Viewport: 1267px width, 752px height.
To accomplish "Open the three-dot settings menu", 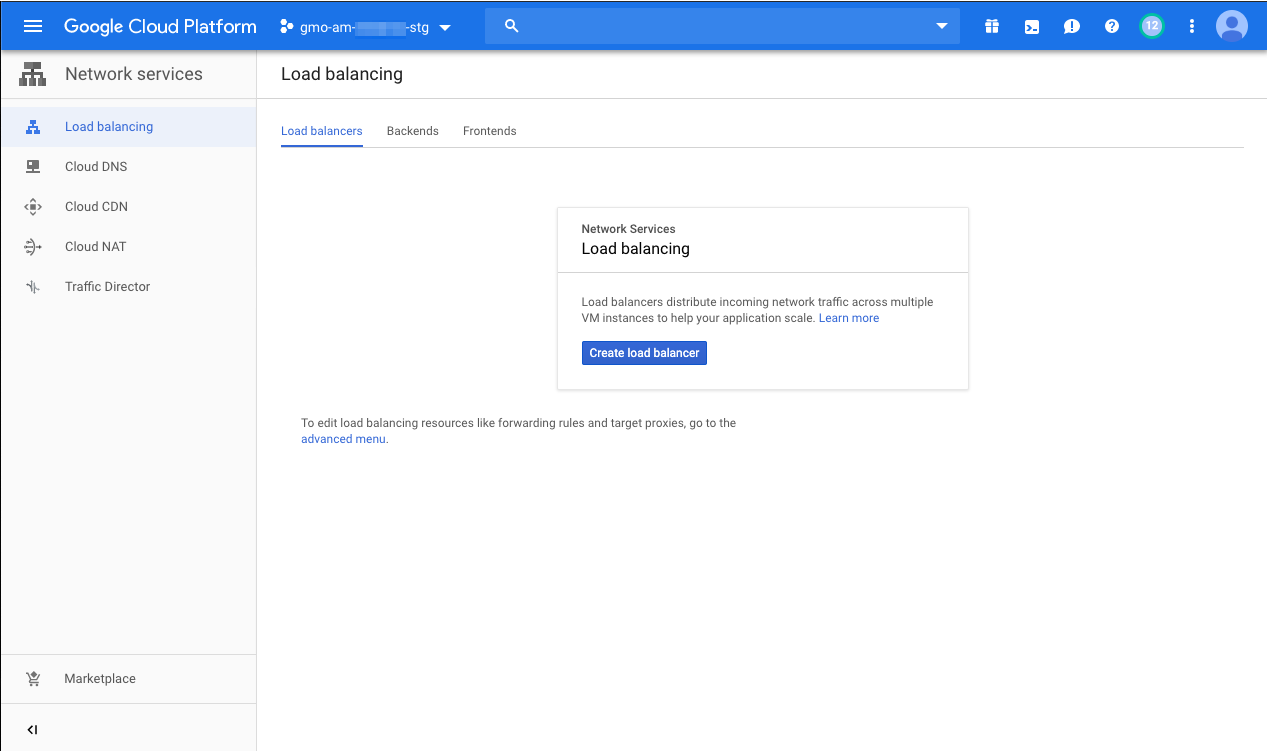I will click(x=1191, y=27).
